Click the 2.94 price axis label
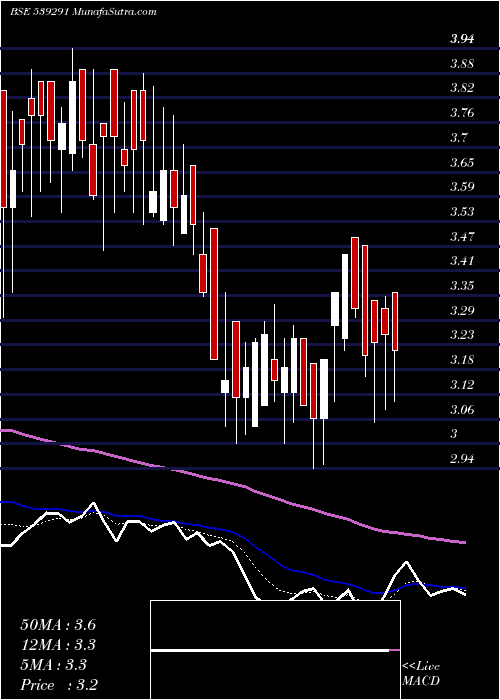This screenshot has height=700, width=500. [462, 458]
